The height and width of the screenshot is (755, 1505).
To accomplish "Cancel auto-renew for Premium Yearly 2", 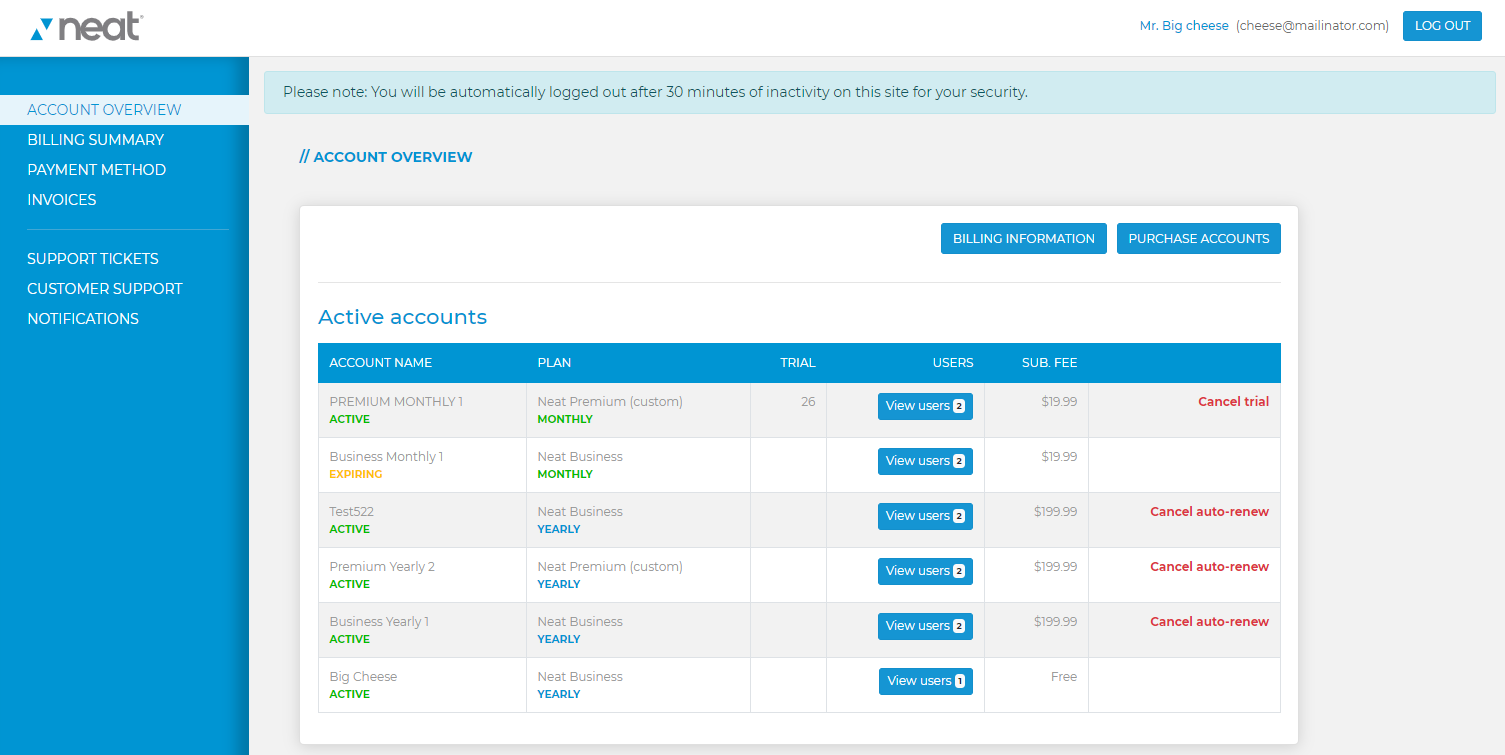I will click(1209, 567).
